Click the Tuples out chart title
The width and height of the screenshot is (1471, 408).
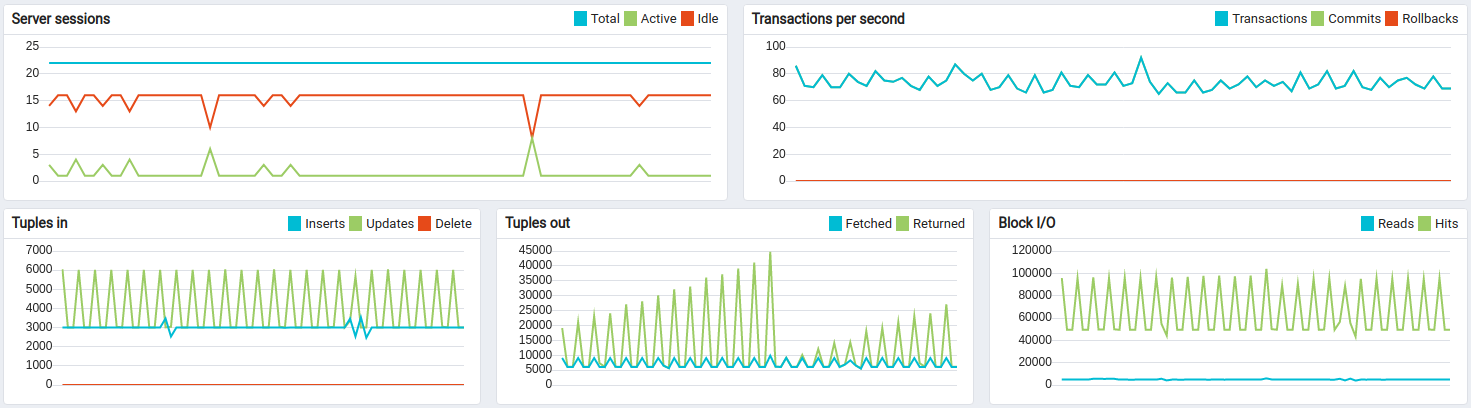[x=538, y=223]
